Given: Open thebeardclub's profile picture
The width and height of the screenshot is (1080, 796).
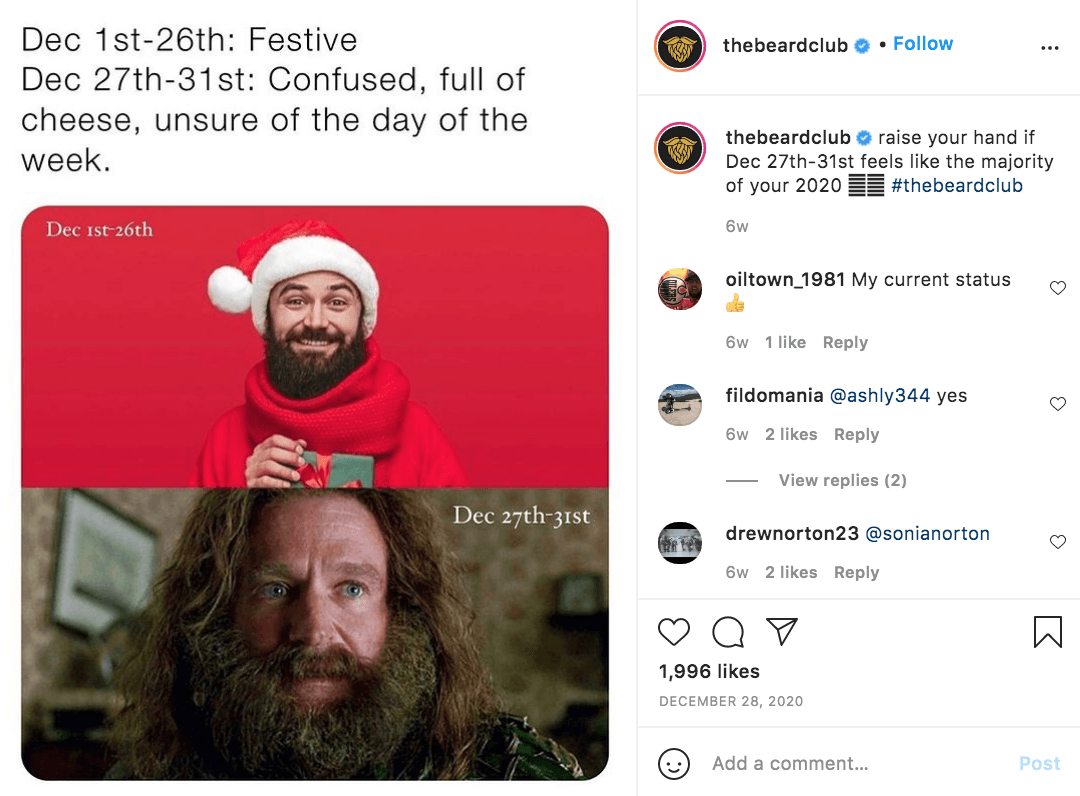Looking at the screenshot, I should [x=680, y=44].
